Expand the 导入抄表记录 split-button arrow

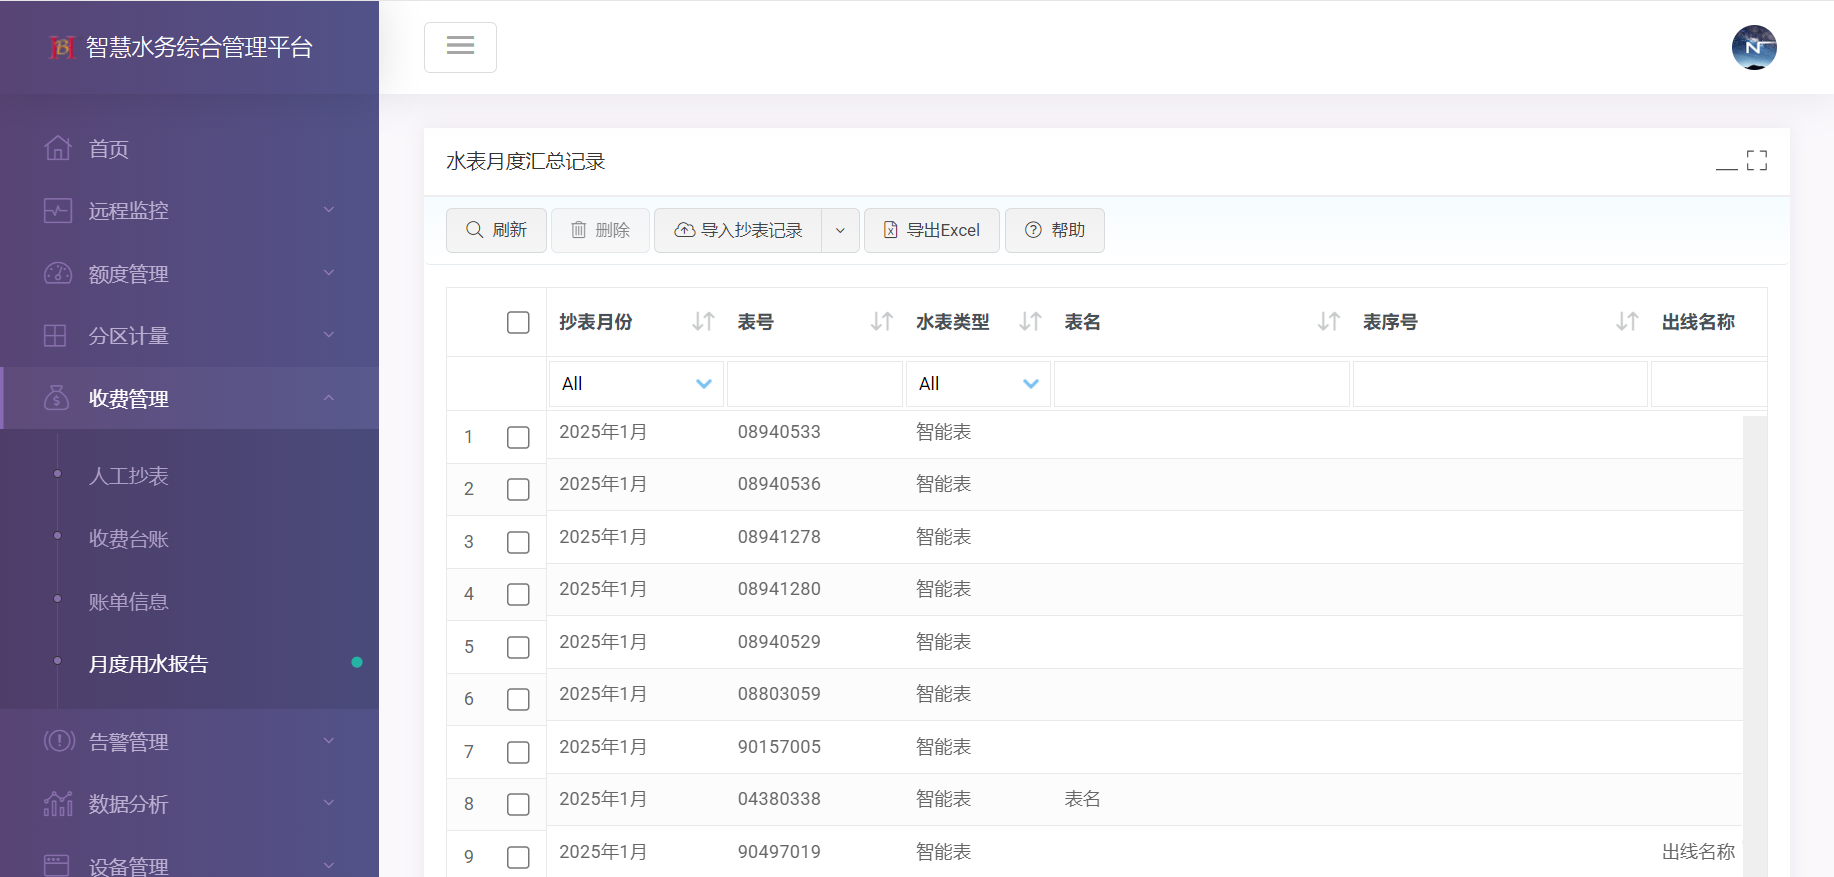[x=840, y=231]
